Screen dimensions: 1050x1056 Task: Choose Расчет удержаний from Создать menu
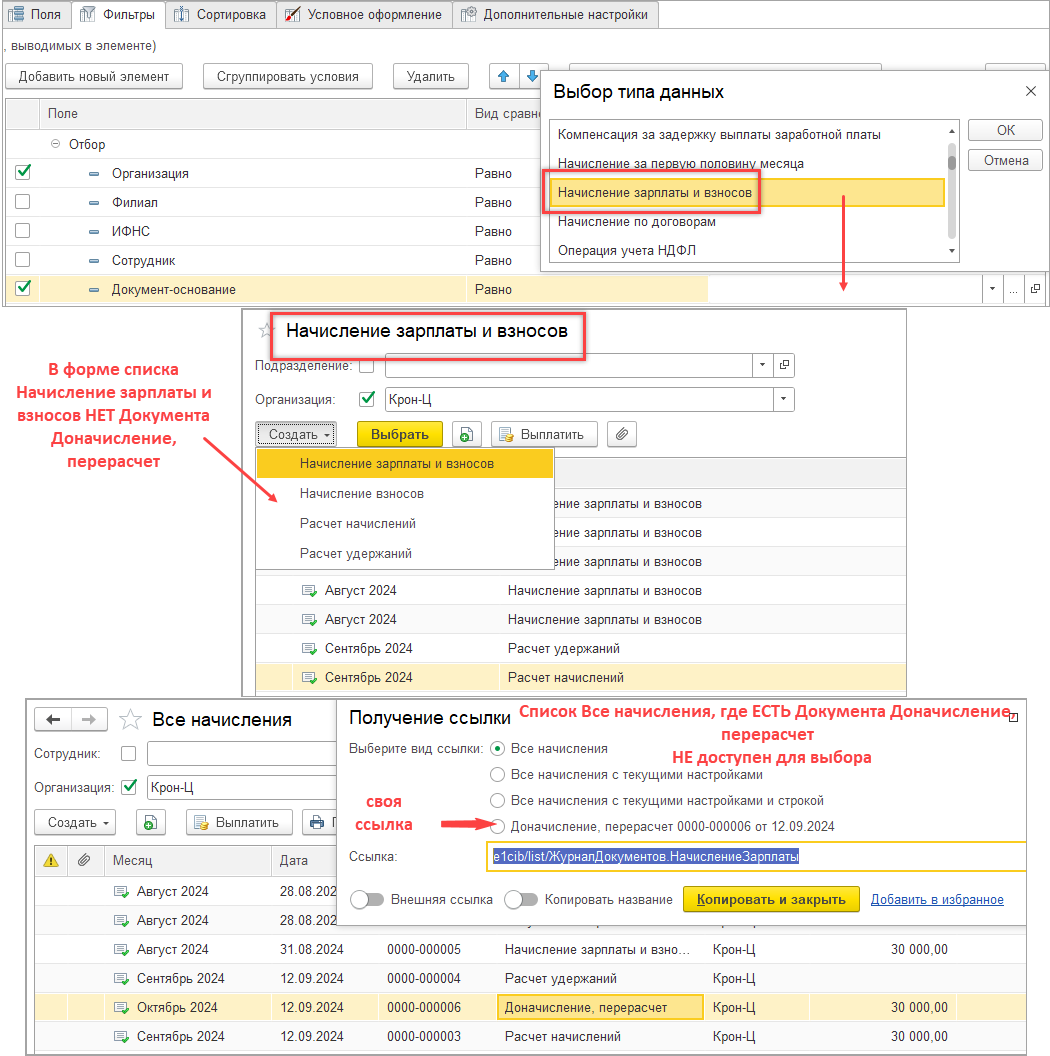point(405,554)
